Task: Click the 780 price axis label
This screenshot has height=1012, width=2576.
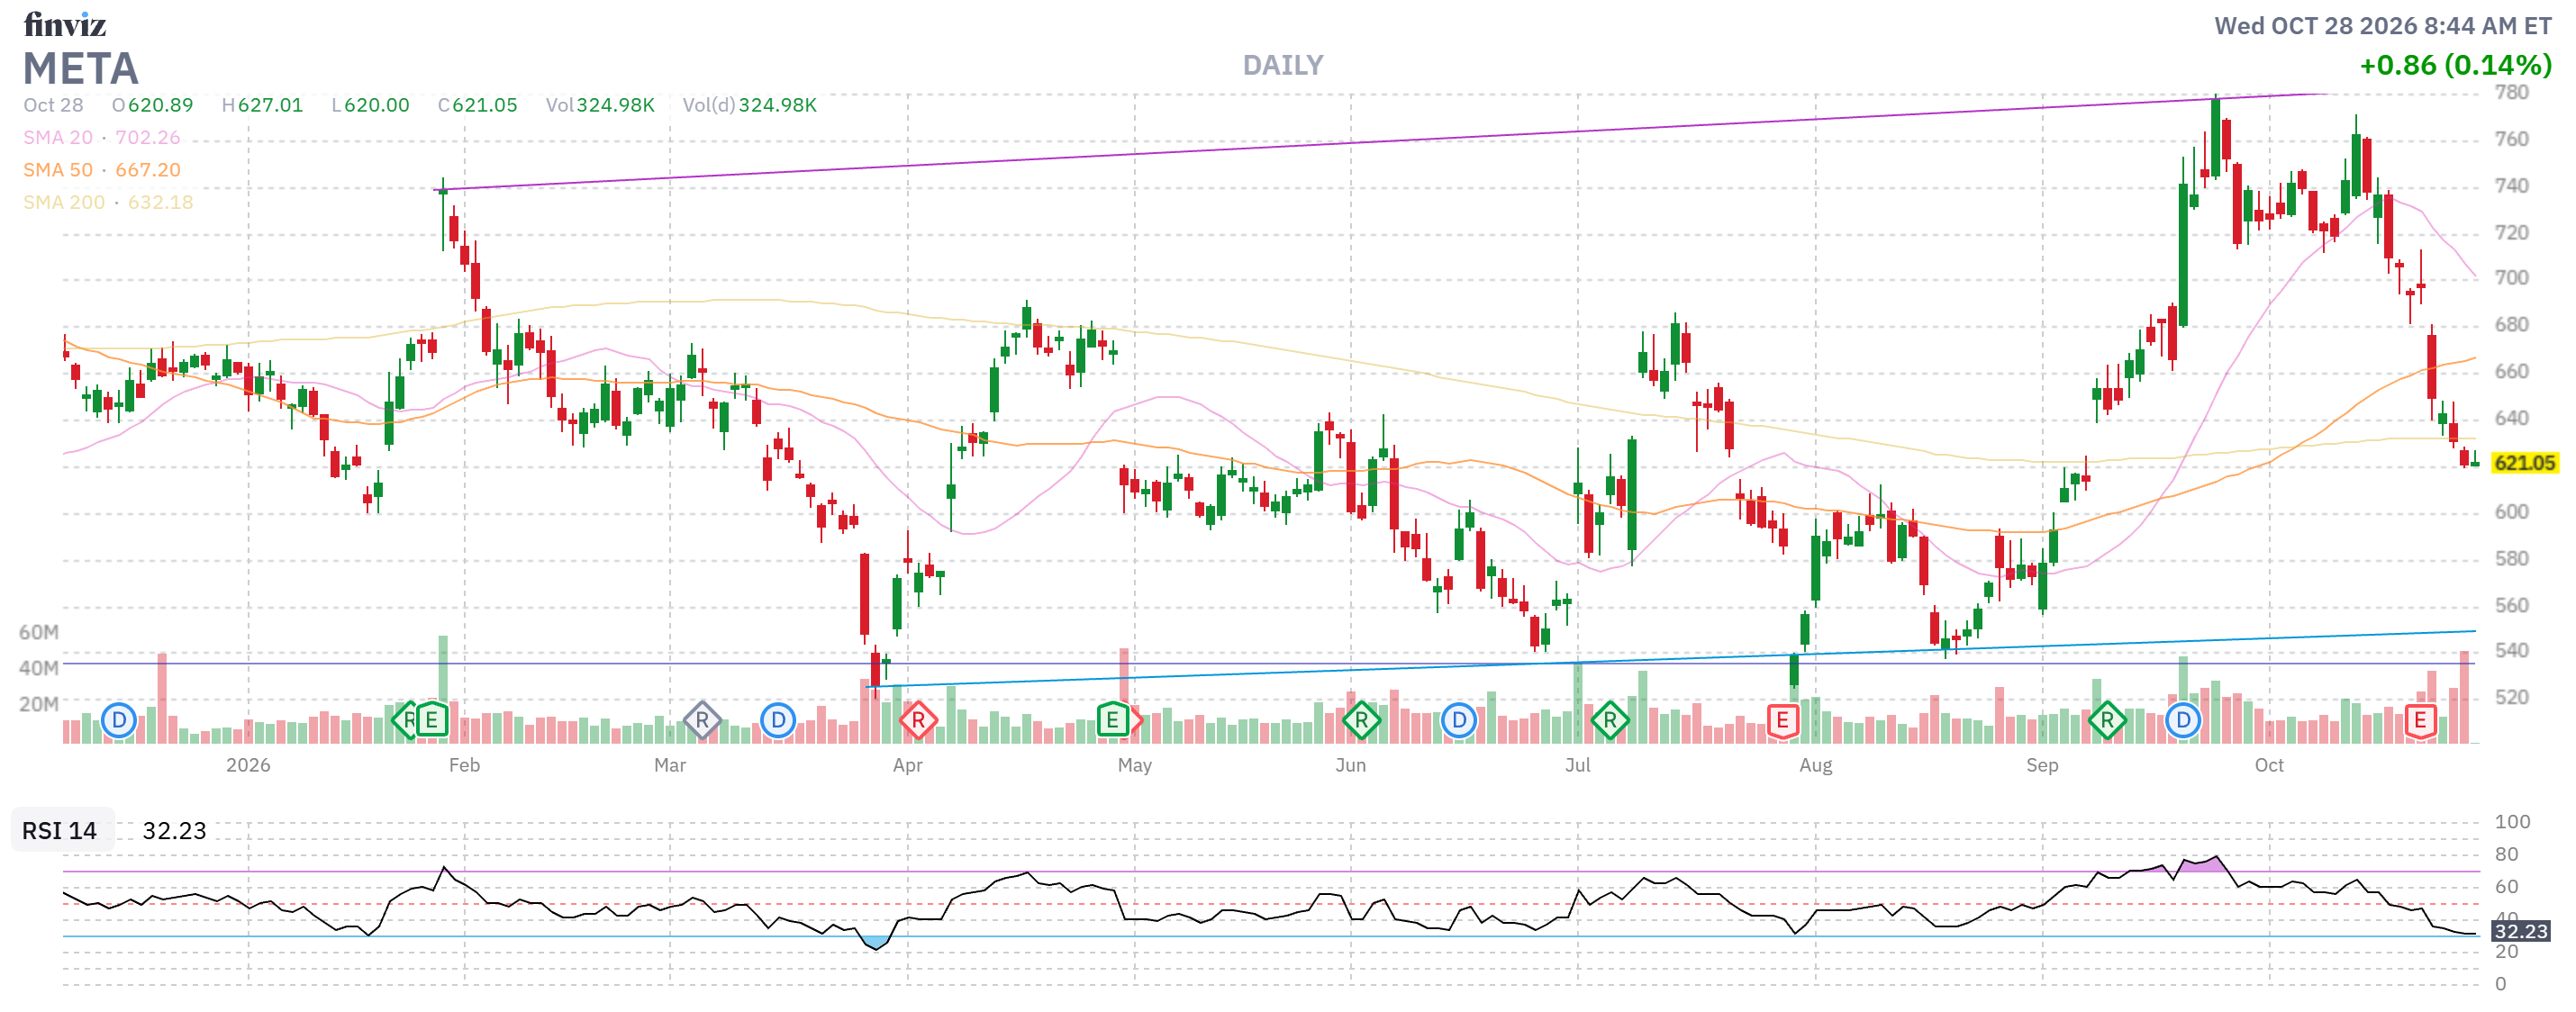Action: 2511,92
